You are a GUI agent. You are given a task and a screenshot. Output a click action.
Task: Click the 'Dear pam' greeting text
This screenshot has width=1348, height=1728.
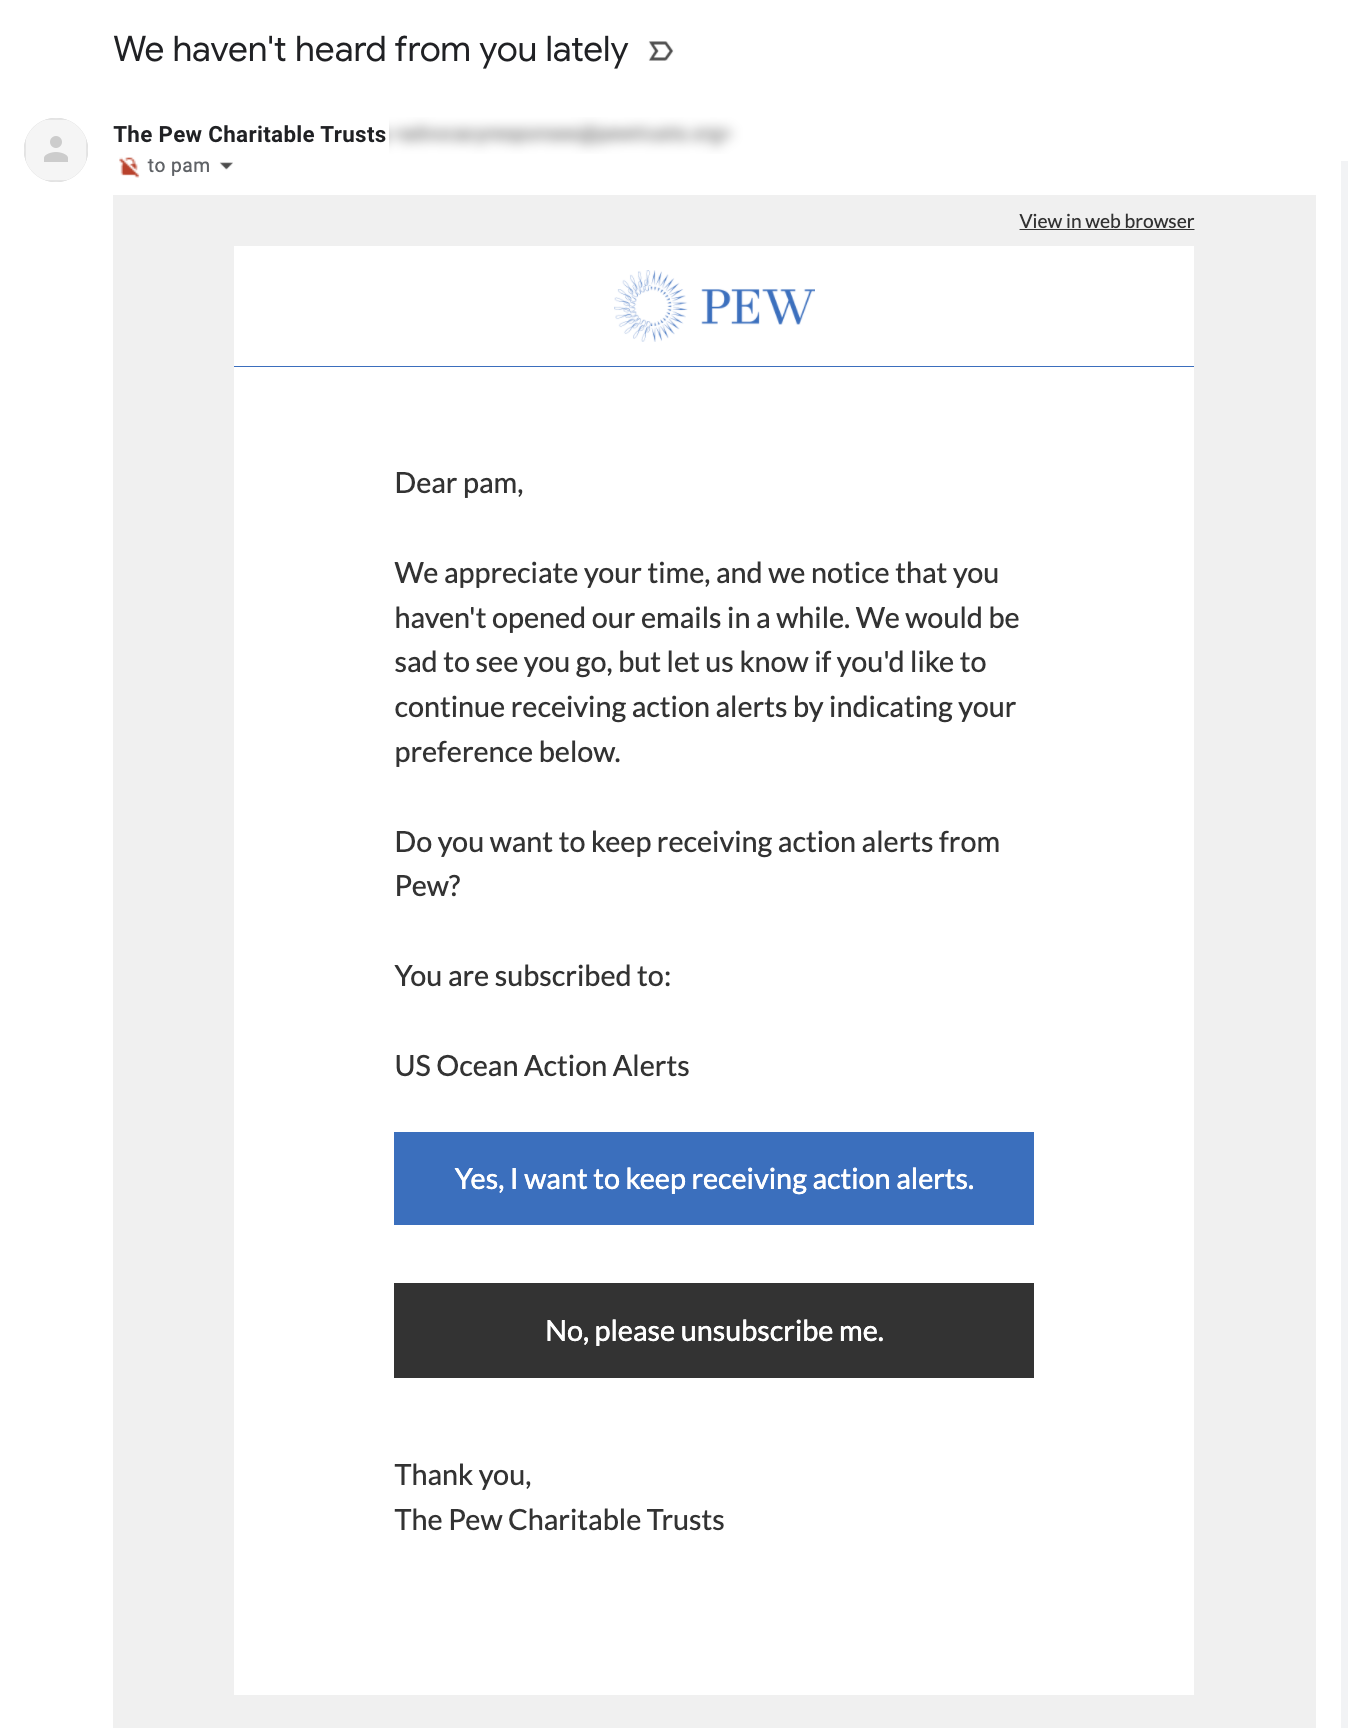(456, 482)
